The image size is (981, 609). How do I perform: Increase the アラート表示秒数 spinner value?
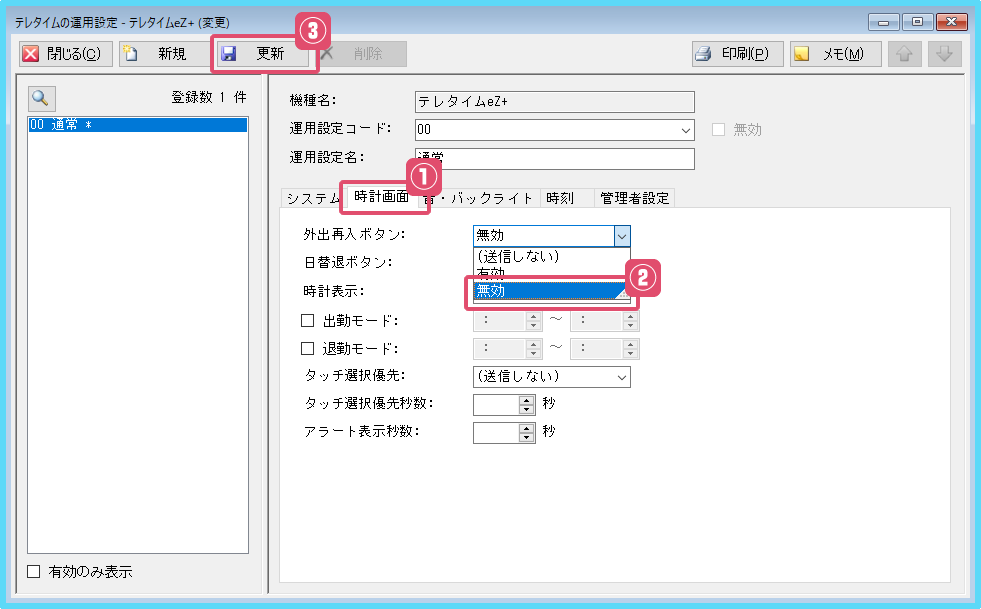[x=527, y=427]
